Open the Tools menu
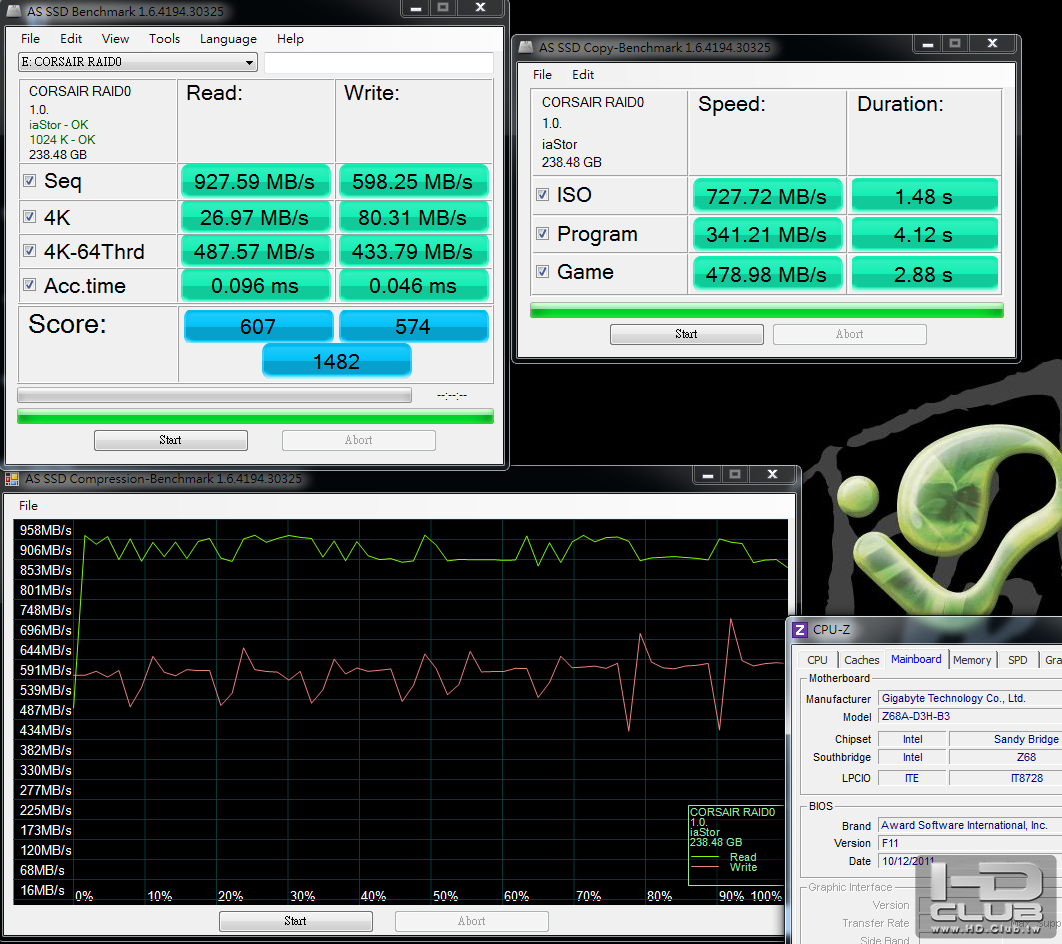Viewport: 1062px width, 944px height. (x=165, y=39)
